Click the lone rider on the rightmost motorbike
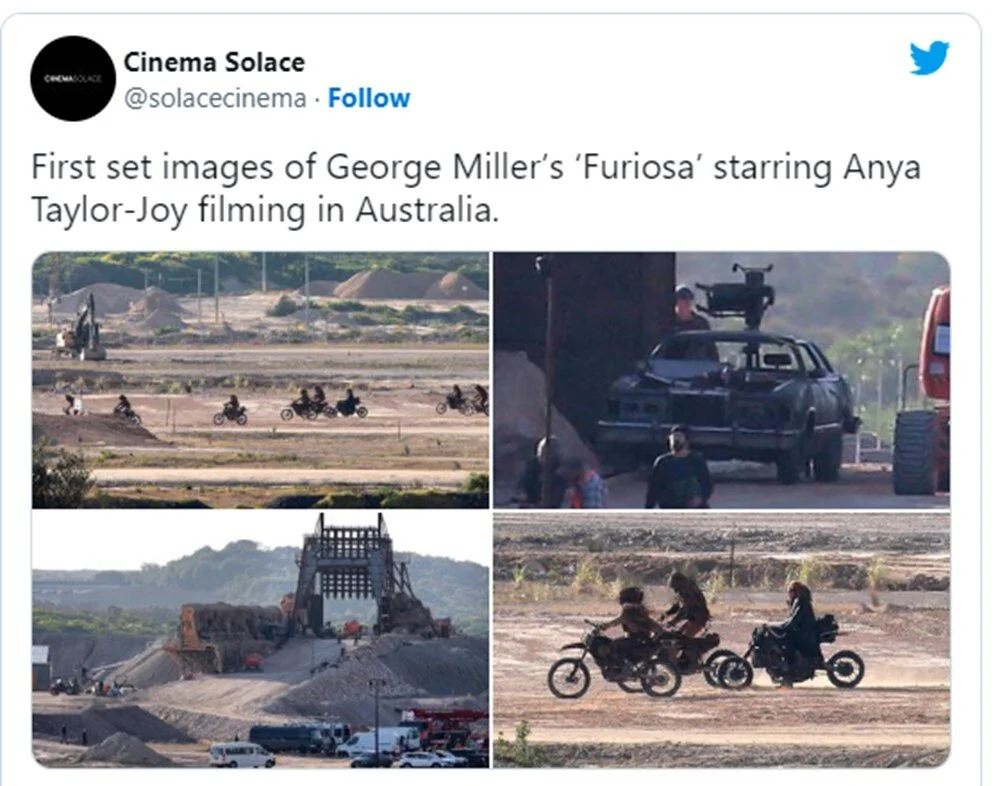The image size is (1000, 786). (x=798, y=634)
